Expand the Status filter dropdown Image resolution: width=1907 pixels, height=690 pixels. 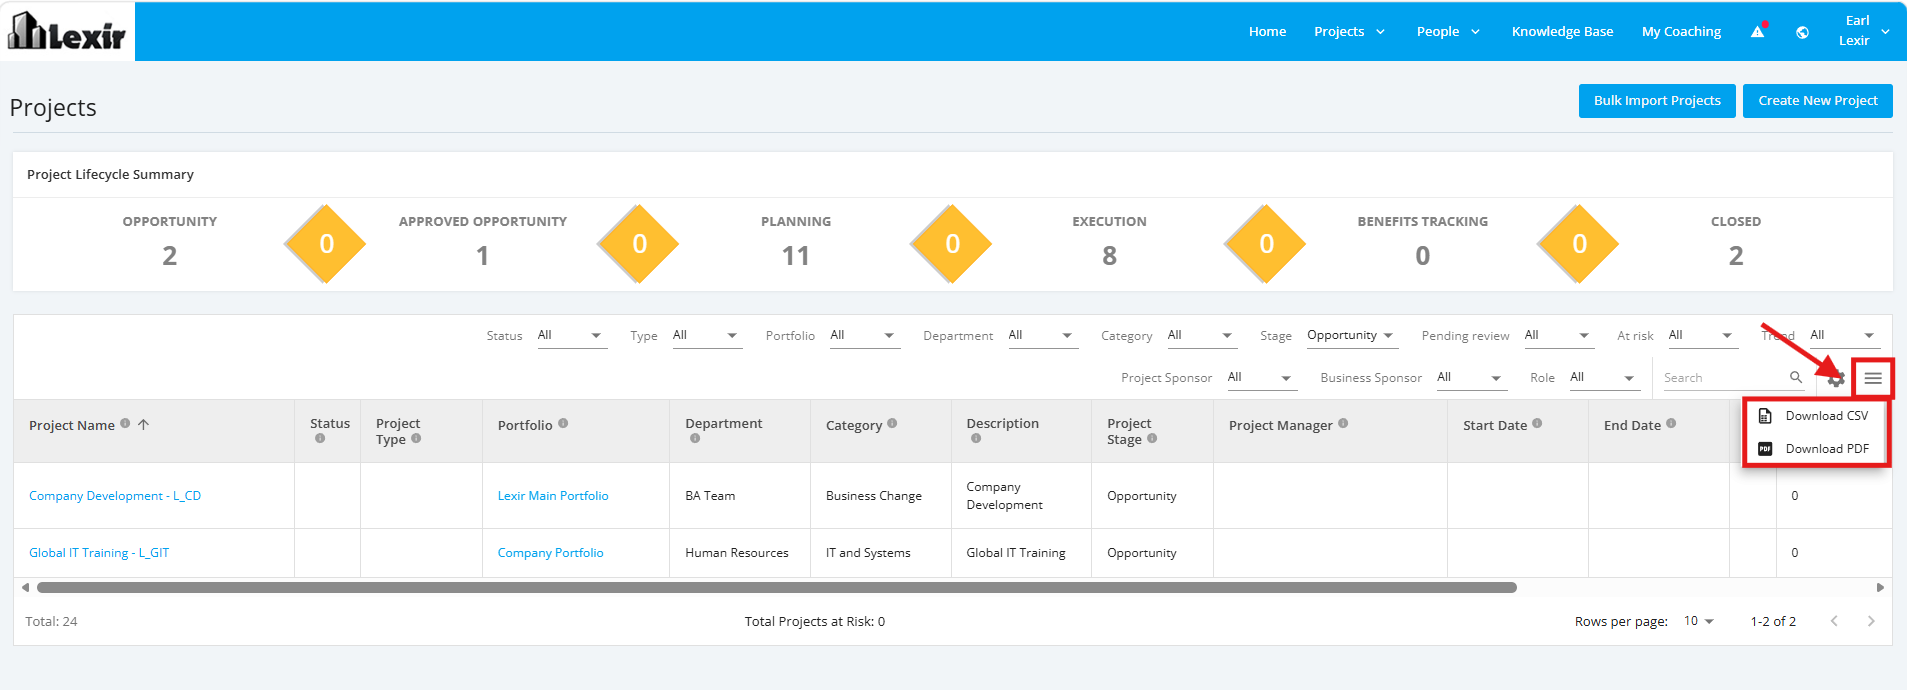[571, 336]
